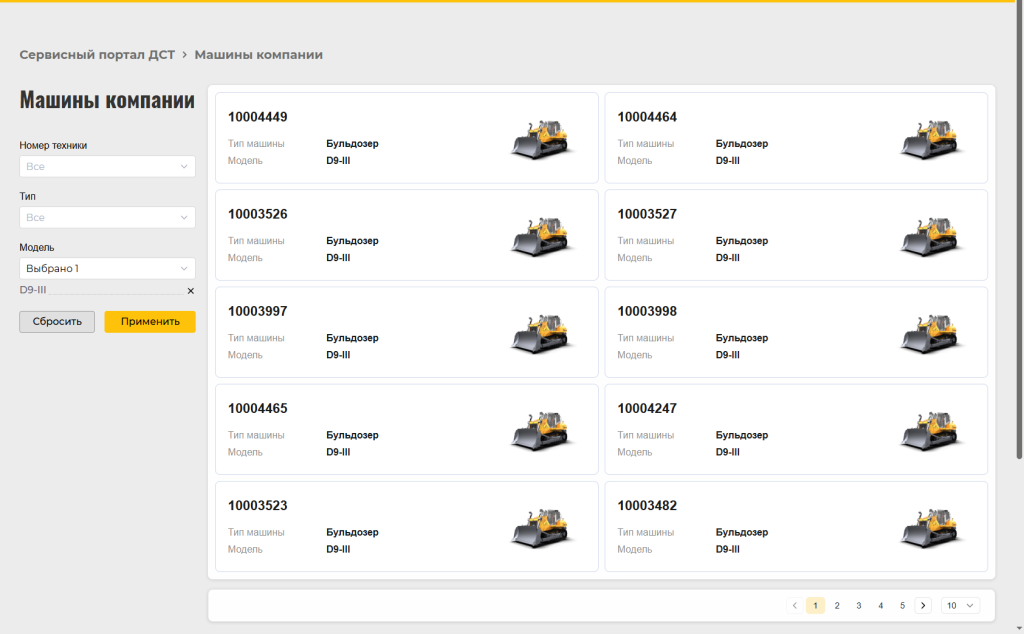The image size is (1024, 634).
Task: Click bulldozer image on card 10003527
Action: click(x=931, y=236)
